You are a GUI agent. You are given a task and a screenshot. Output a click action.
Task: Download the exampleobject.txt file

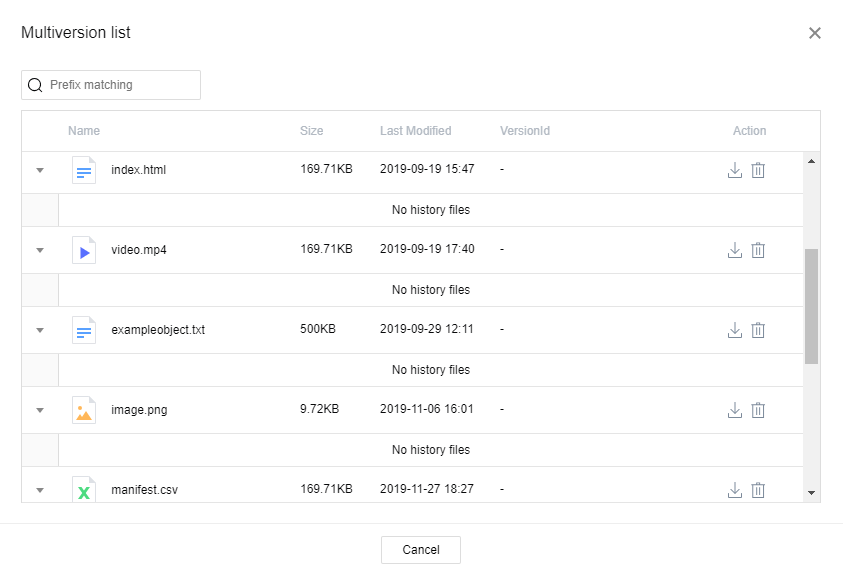tap(734, 330)
